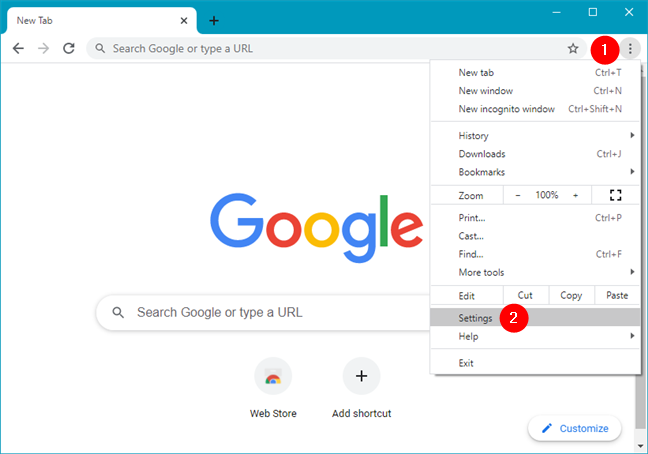Close the New Tab tab
Image resolution: width=648 pixels, height=454 pixels.
click(x=184, y=21)
